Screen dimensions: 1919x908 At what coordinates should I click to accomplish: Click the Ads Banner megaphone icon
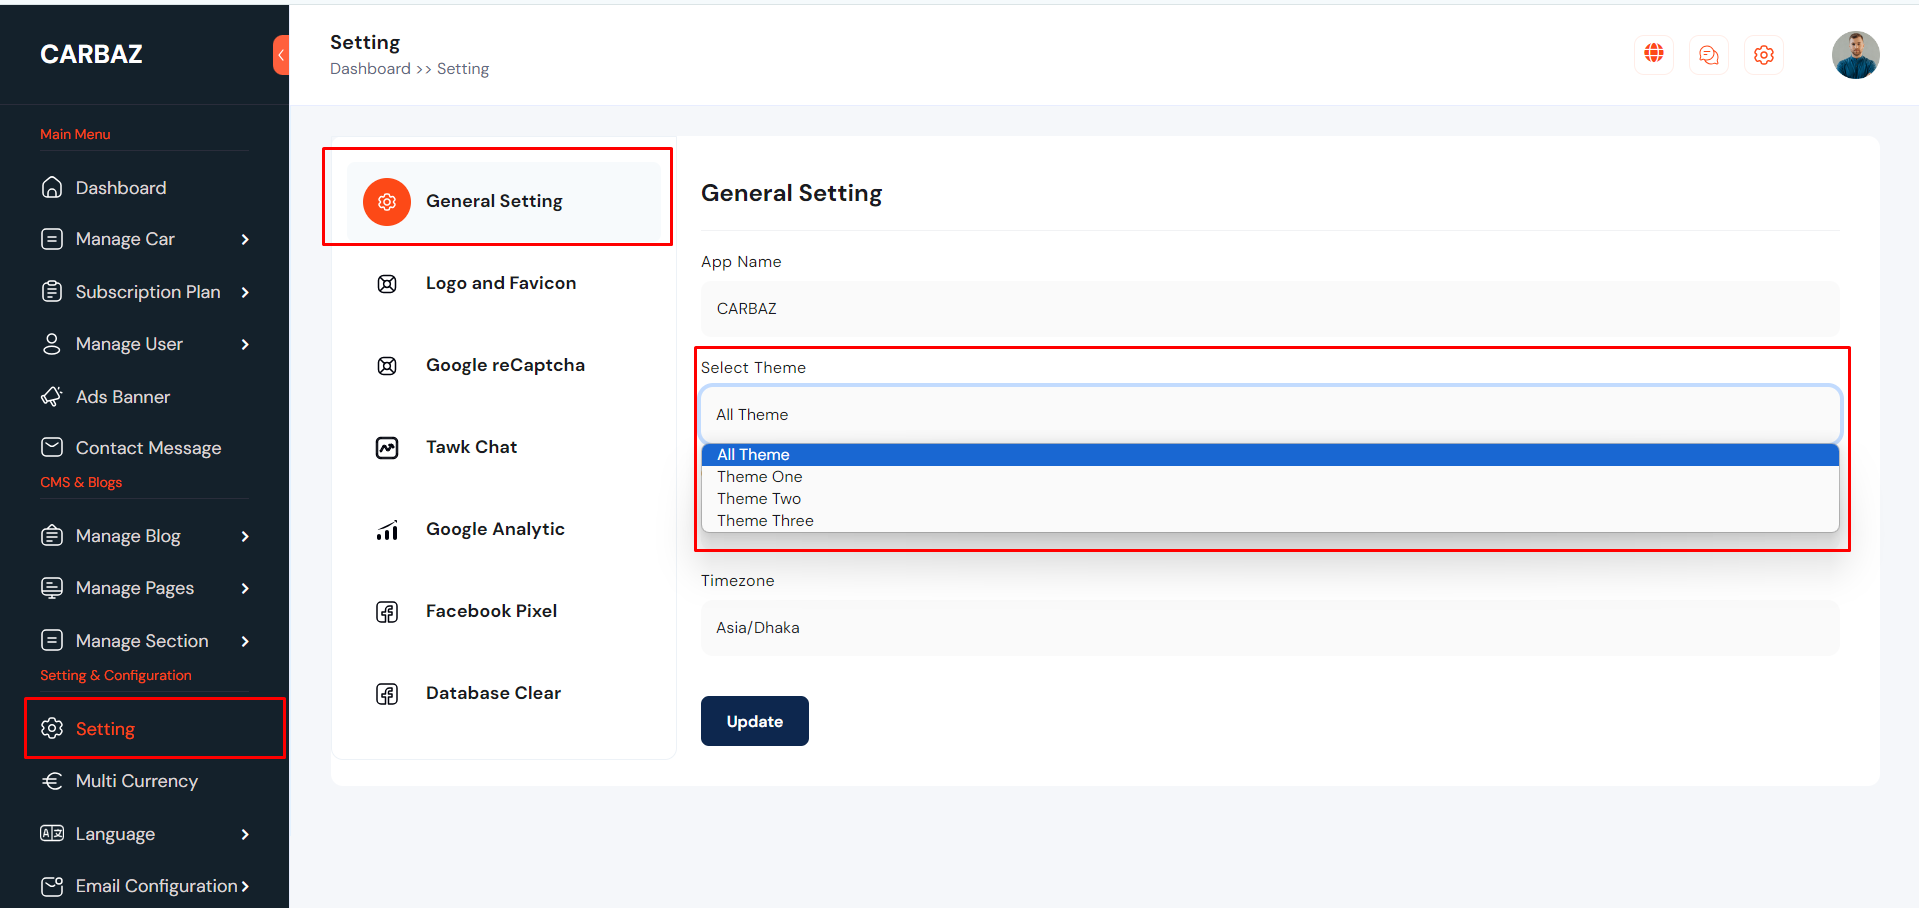coord(52,397)
